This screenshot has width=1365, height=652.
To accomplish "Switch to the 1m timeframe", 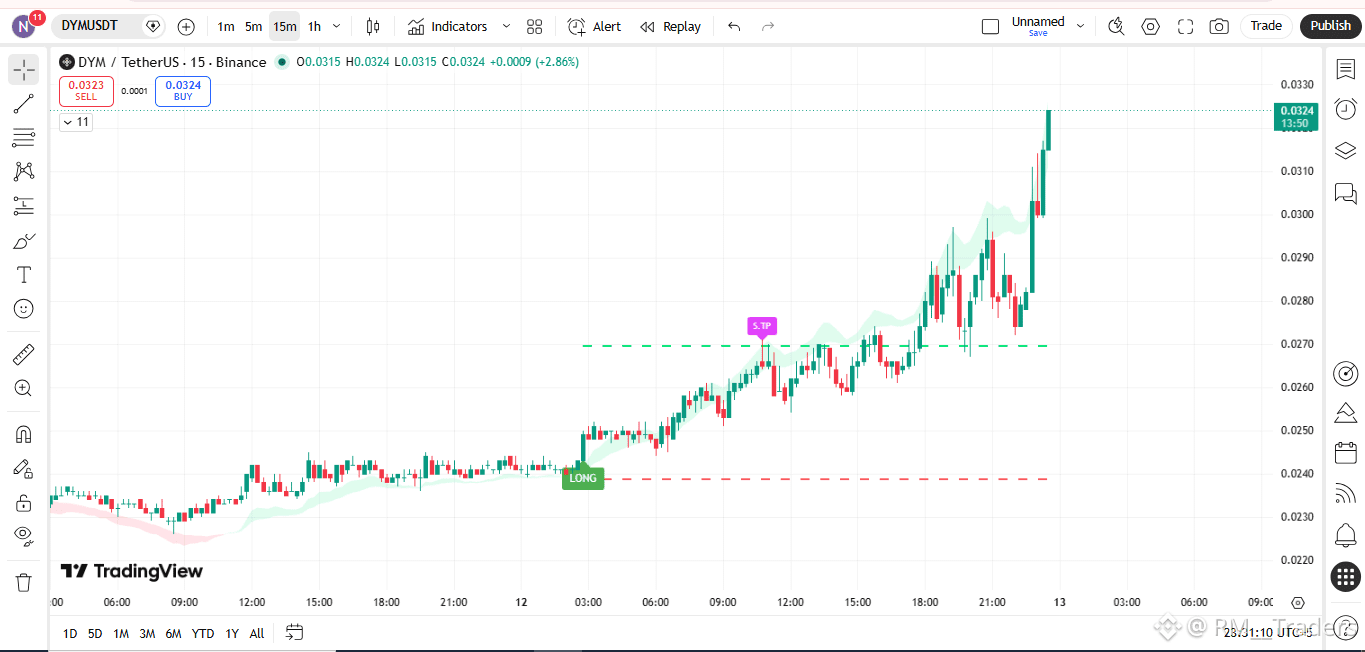I will 226,27.
